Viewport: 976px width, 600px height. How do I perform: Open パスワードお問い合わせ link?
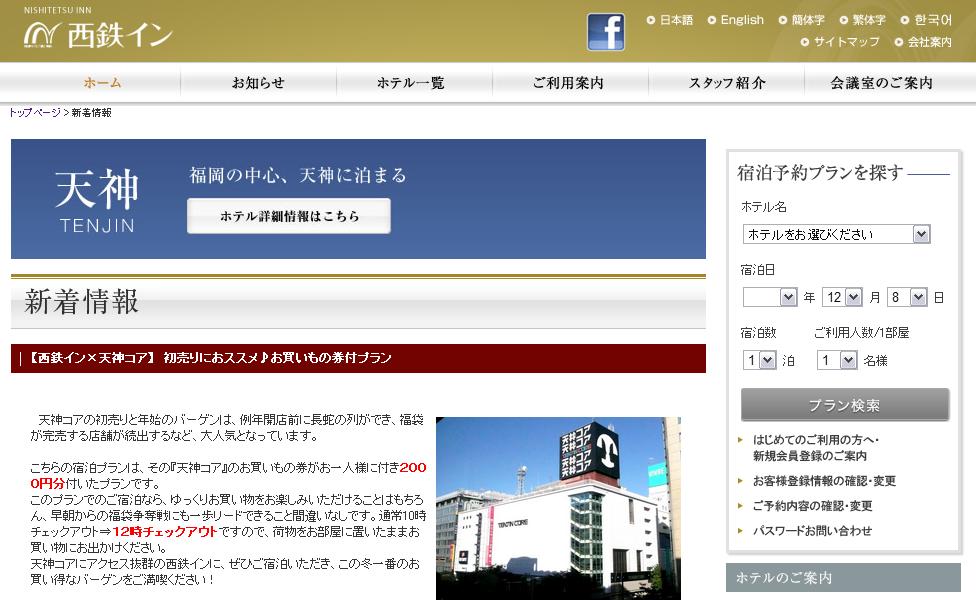point(812,531)
